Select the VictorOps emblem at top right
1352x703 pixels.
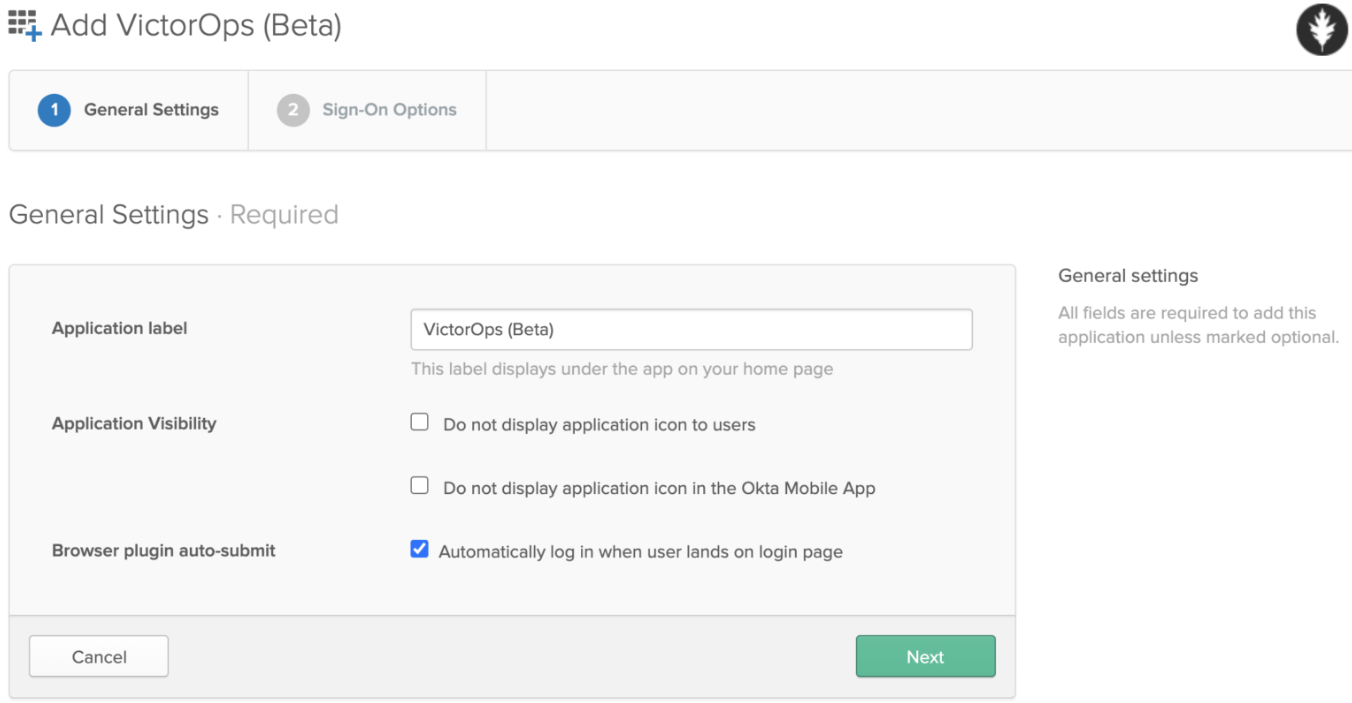pyautogui.click(x=1321, y=29)
